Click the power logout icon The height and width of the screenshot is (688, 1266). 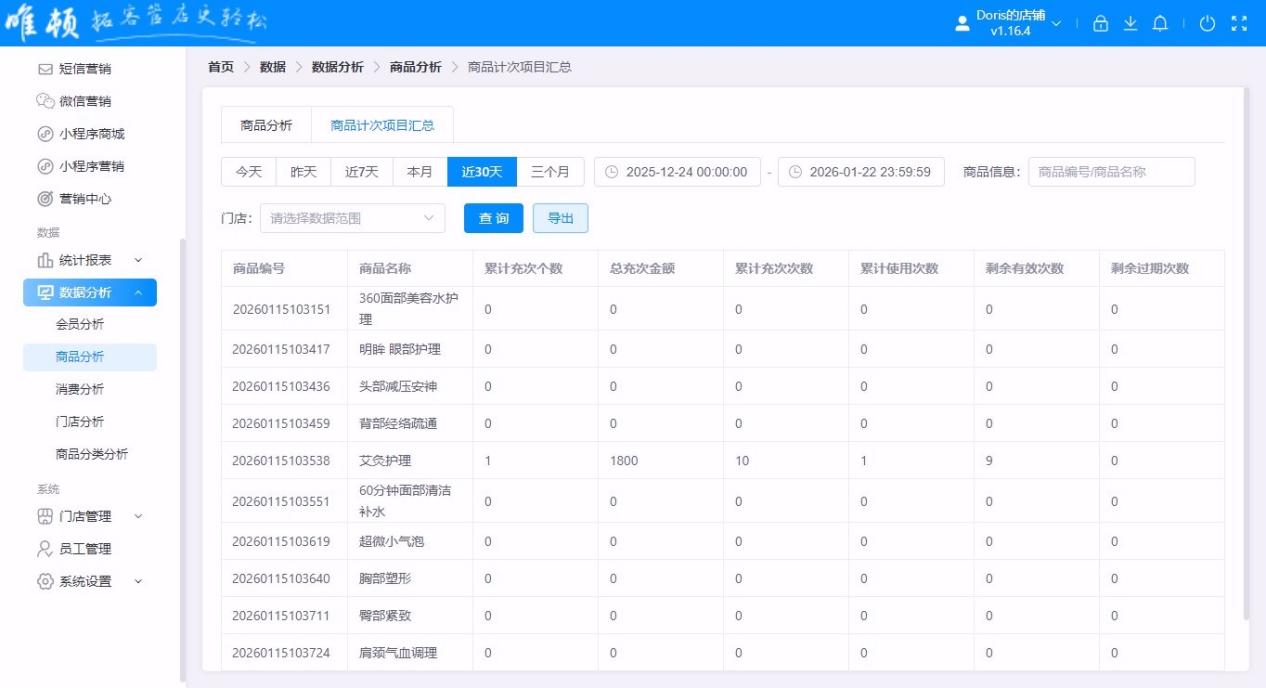[1207, 24]
